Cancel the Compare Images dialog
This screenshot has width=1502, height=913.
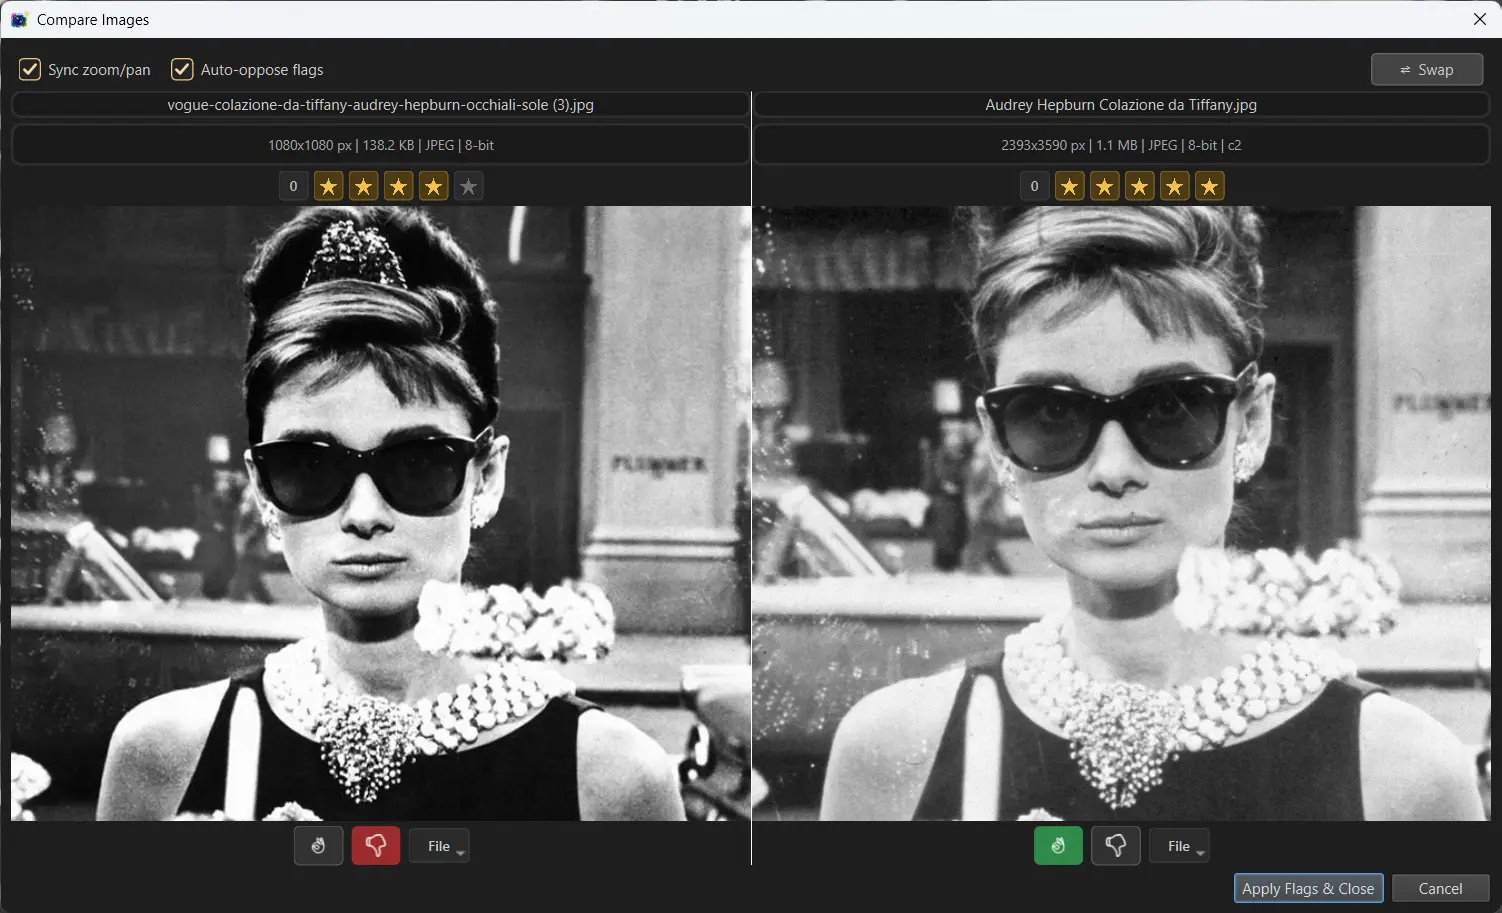point(1440,888)
